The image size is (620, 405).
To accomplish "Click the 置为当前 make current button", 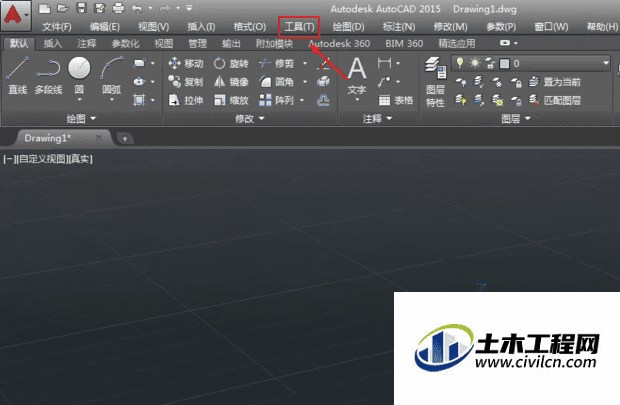I will [555, 82].
